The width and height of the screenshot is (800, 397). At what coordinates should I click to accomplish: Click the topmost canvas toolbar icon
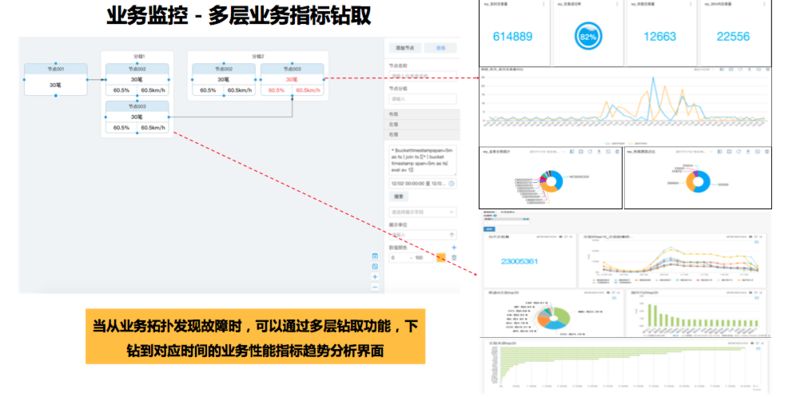(375, 256)
